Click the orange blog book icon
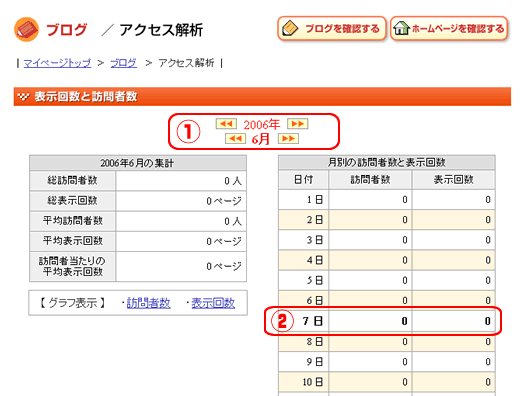This screenshot has height=396, width=525. (26, 29)
